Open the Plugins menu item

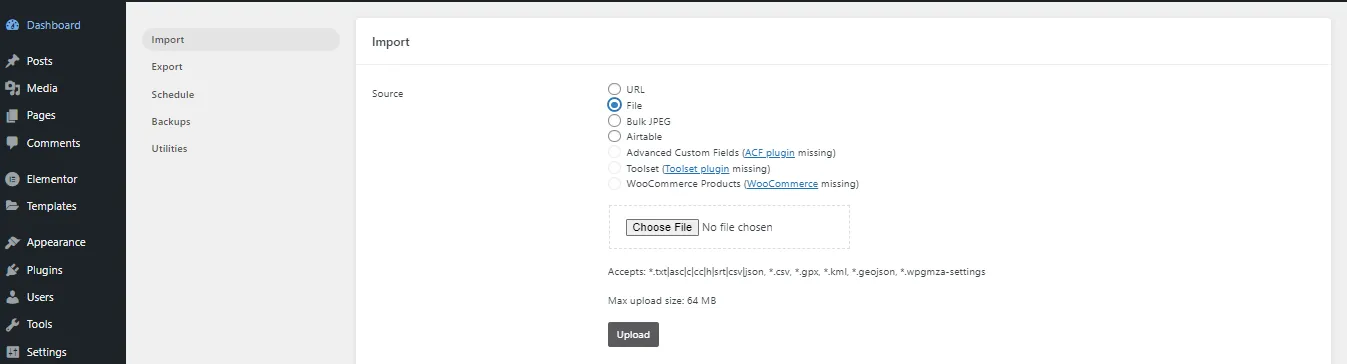[63, 270]
